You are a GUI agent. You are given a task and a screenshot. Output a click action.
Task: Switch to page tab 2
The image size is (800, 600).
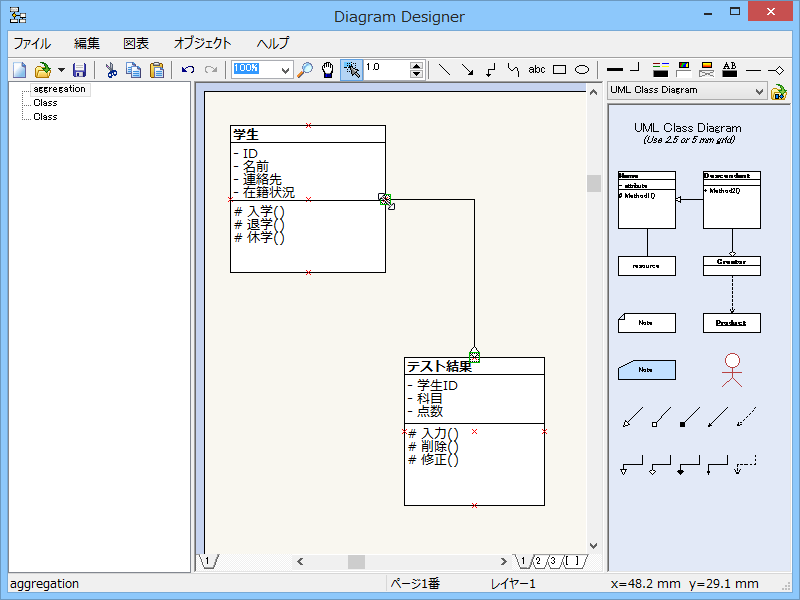(x=538, y=561)
